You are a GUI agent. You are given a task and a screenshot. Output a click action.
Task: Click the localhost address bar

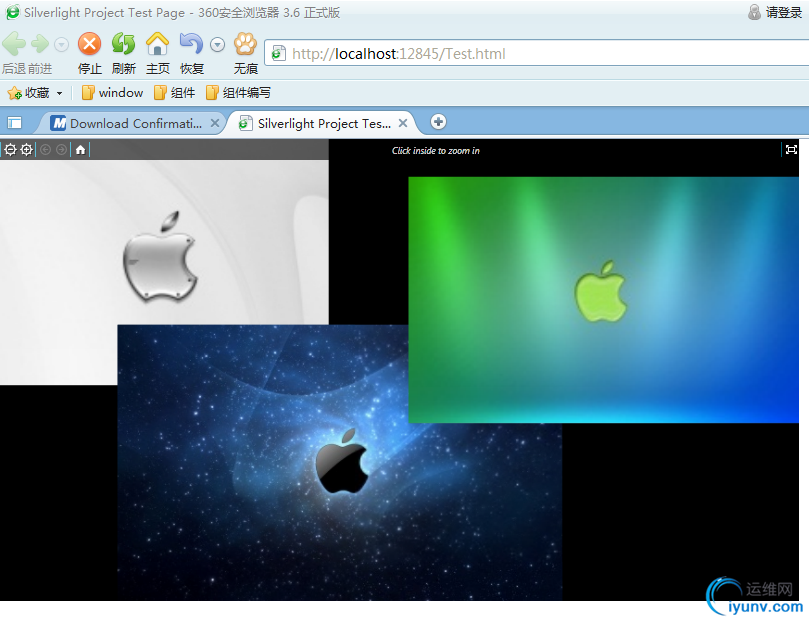pyautogui.click(x=537, y=53)
